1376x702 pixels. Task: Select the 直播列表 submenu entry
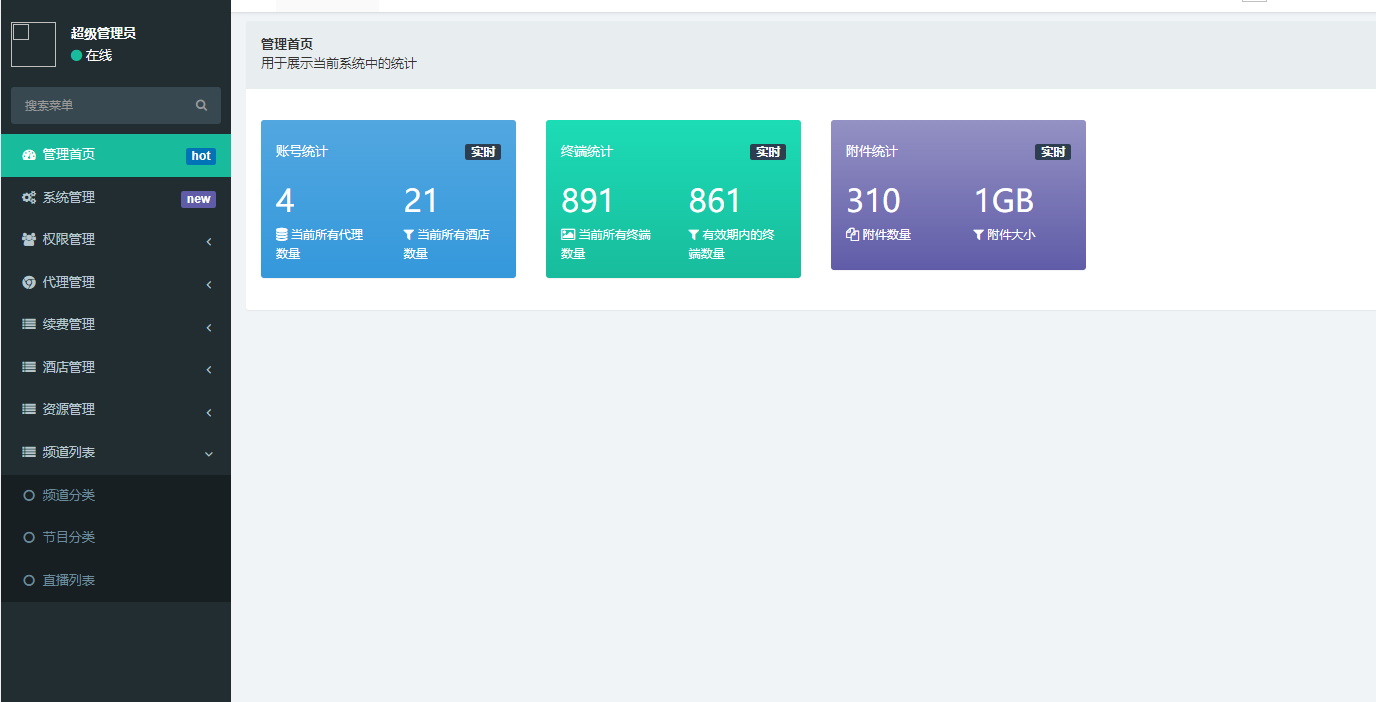[68, 580]
